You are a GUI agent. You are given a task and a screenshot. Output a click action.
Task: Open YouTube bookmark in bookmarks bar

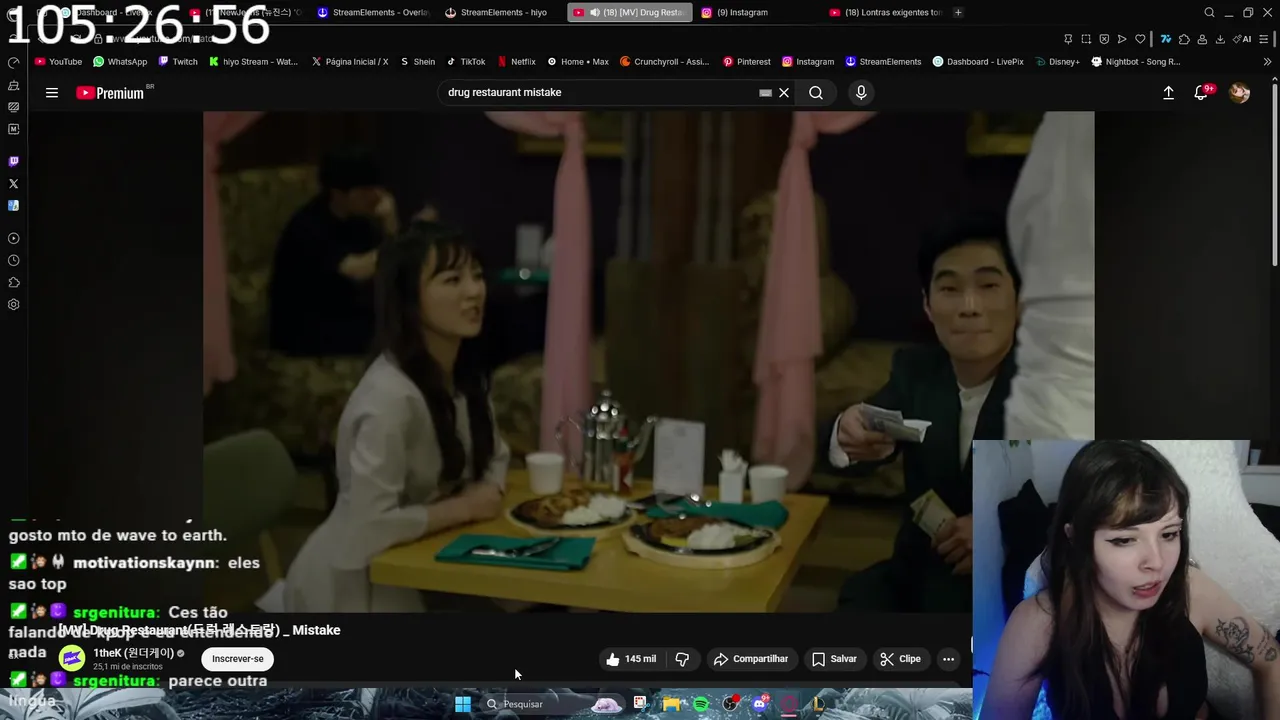[x=59, y=61]
